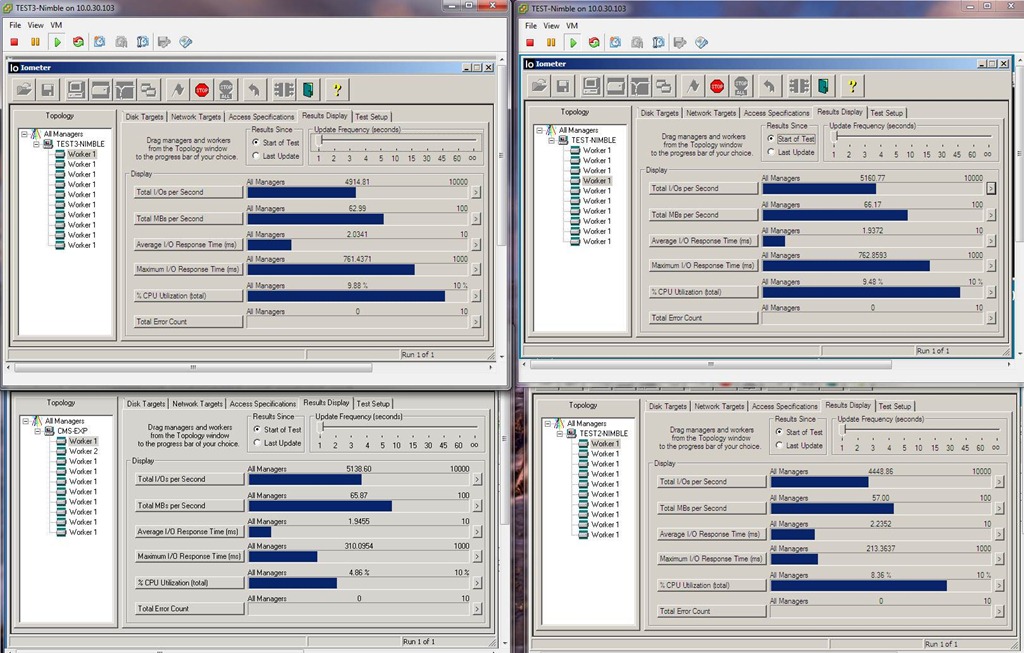Click the Stop All icon in TEST-Nimble Iometer
The image size is (1024, 653).
pos(742,86)
